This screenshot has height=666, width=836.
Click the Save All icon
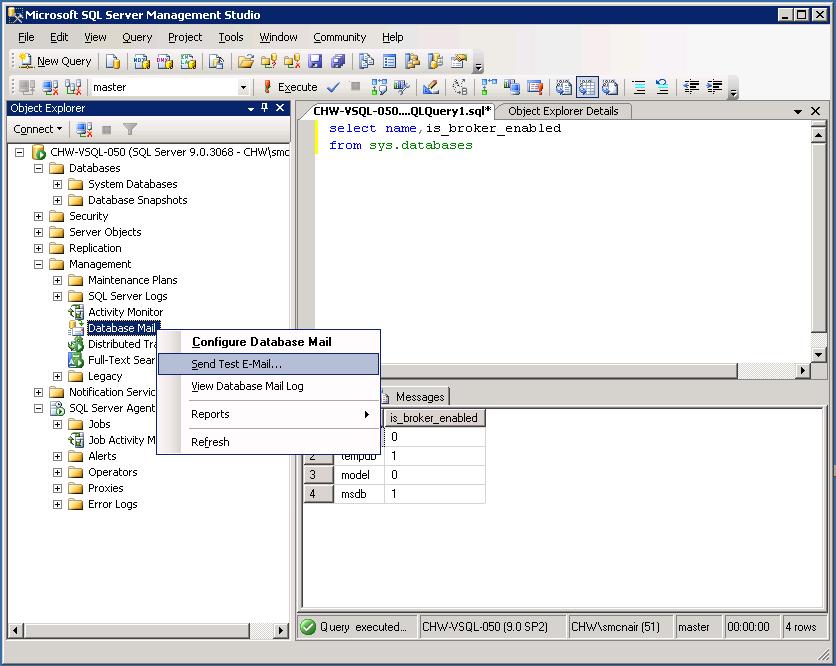[338, 61]
